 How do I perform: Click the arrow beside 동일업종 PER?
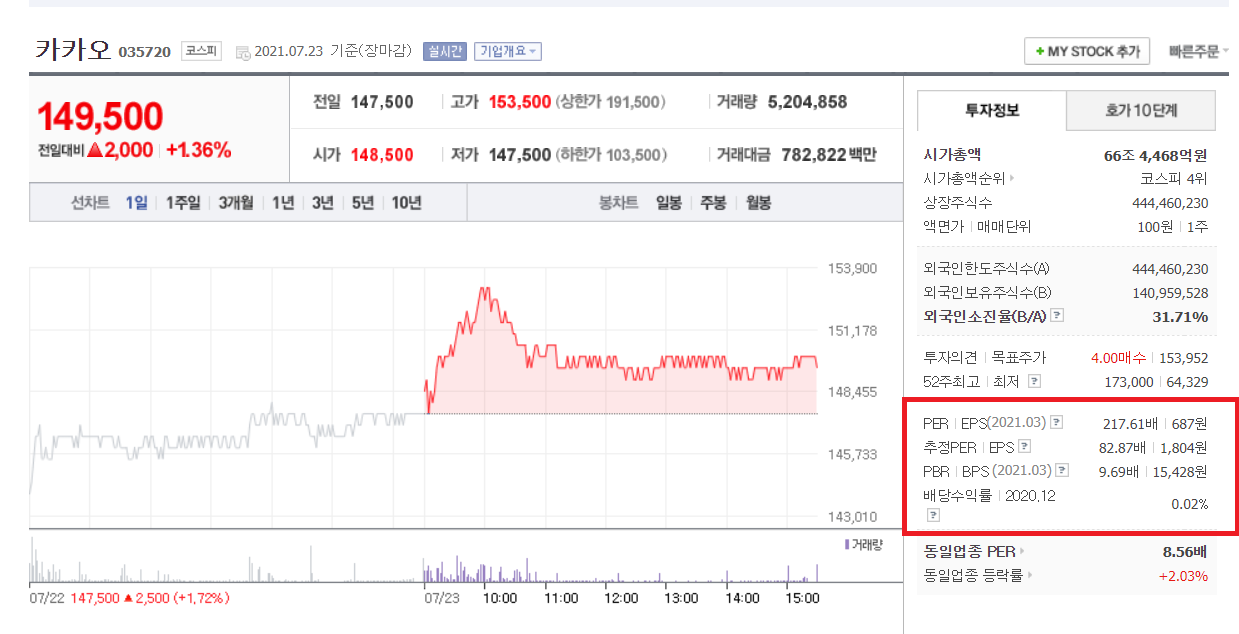coord(1021,551)
